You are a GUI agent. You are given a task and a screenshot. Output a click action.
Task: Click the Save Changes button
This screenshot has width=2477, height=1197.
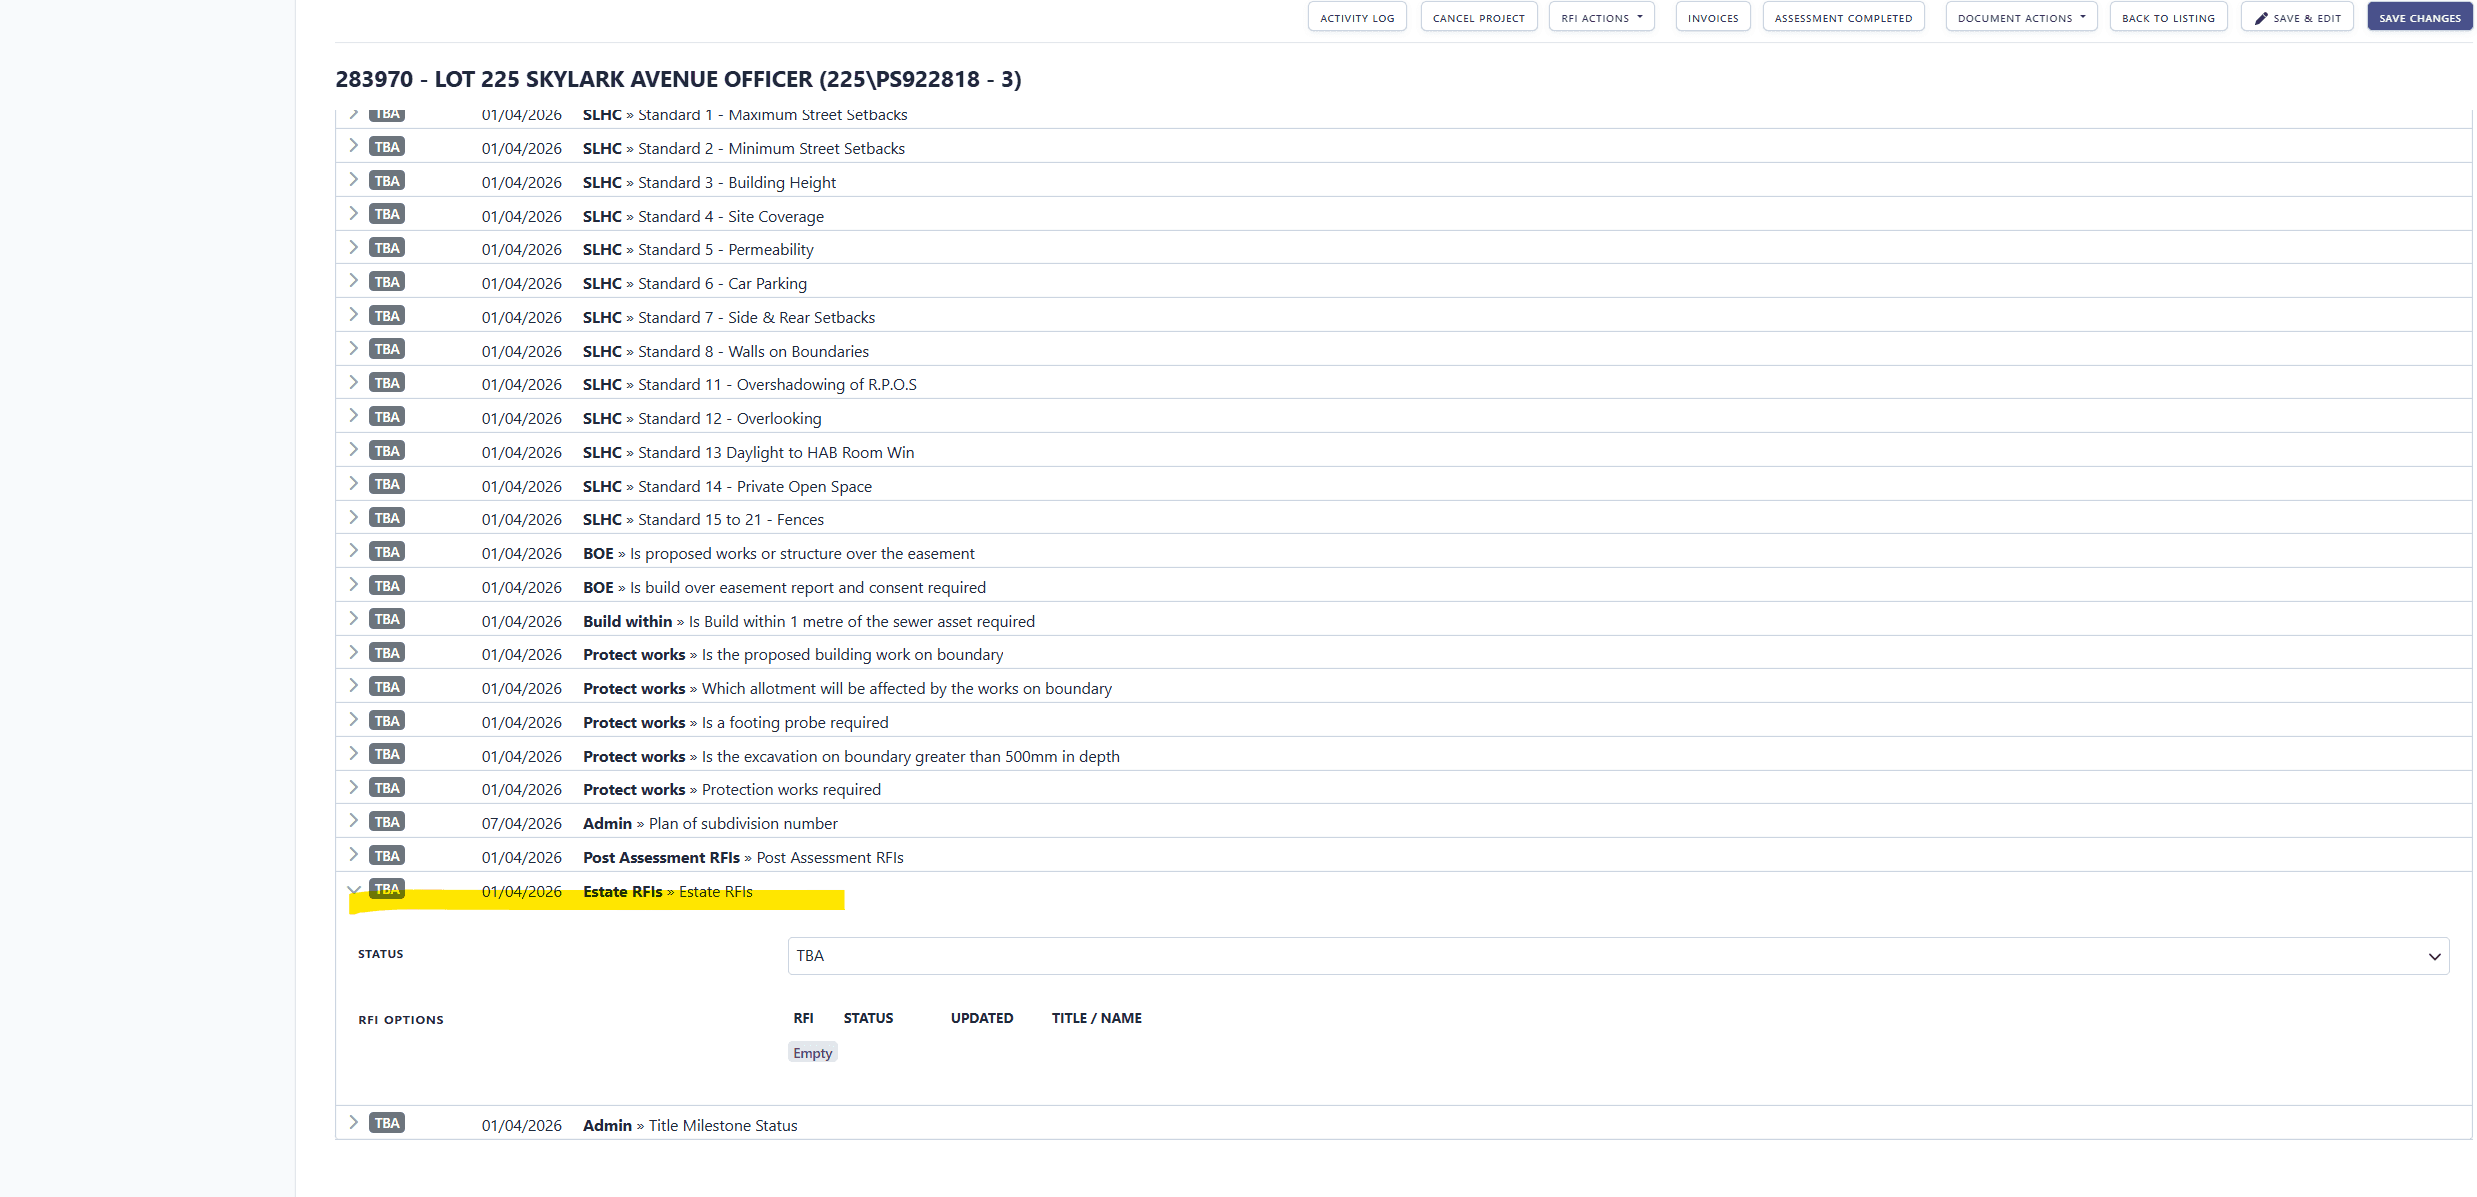(x=2419, y=18)
